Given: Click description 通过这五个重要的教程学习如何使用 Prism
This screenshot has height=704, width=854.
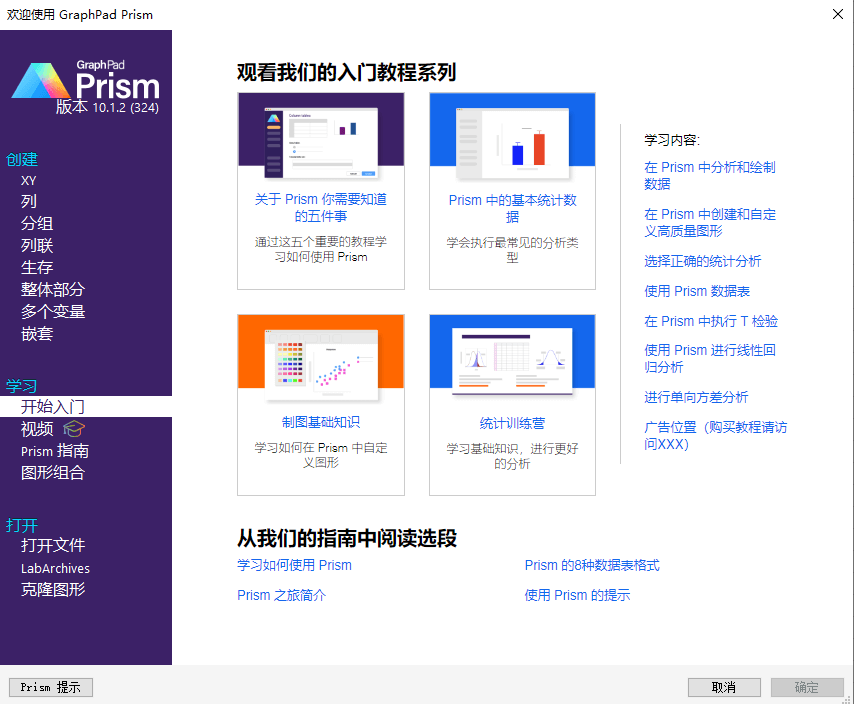Looking at the screenshot, I should (321, 249).
